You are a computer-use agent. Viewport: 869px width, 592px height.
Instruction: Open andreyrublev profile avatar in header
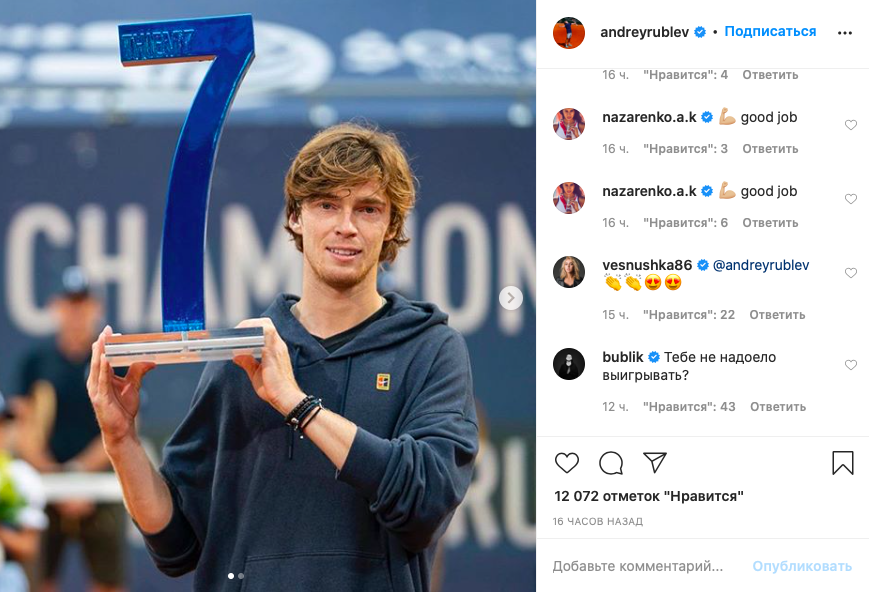click(x=569, y=33)
